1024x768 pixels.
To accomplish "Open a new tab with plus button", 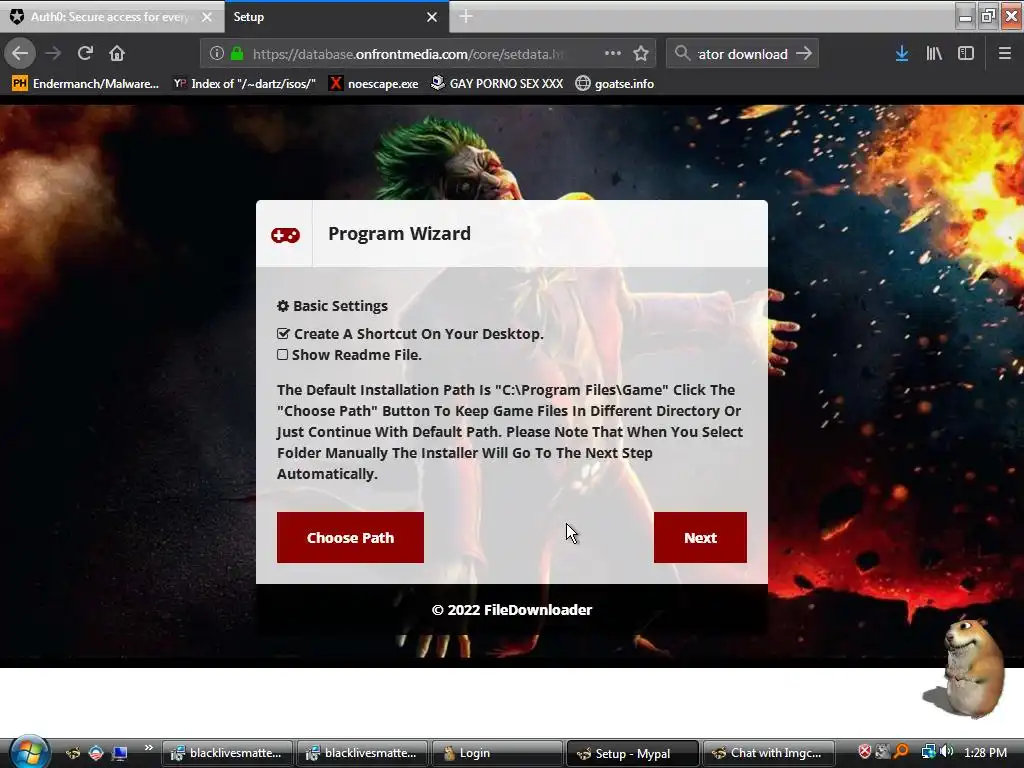I will (466, 17).
